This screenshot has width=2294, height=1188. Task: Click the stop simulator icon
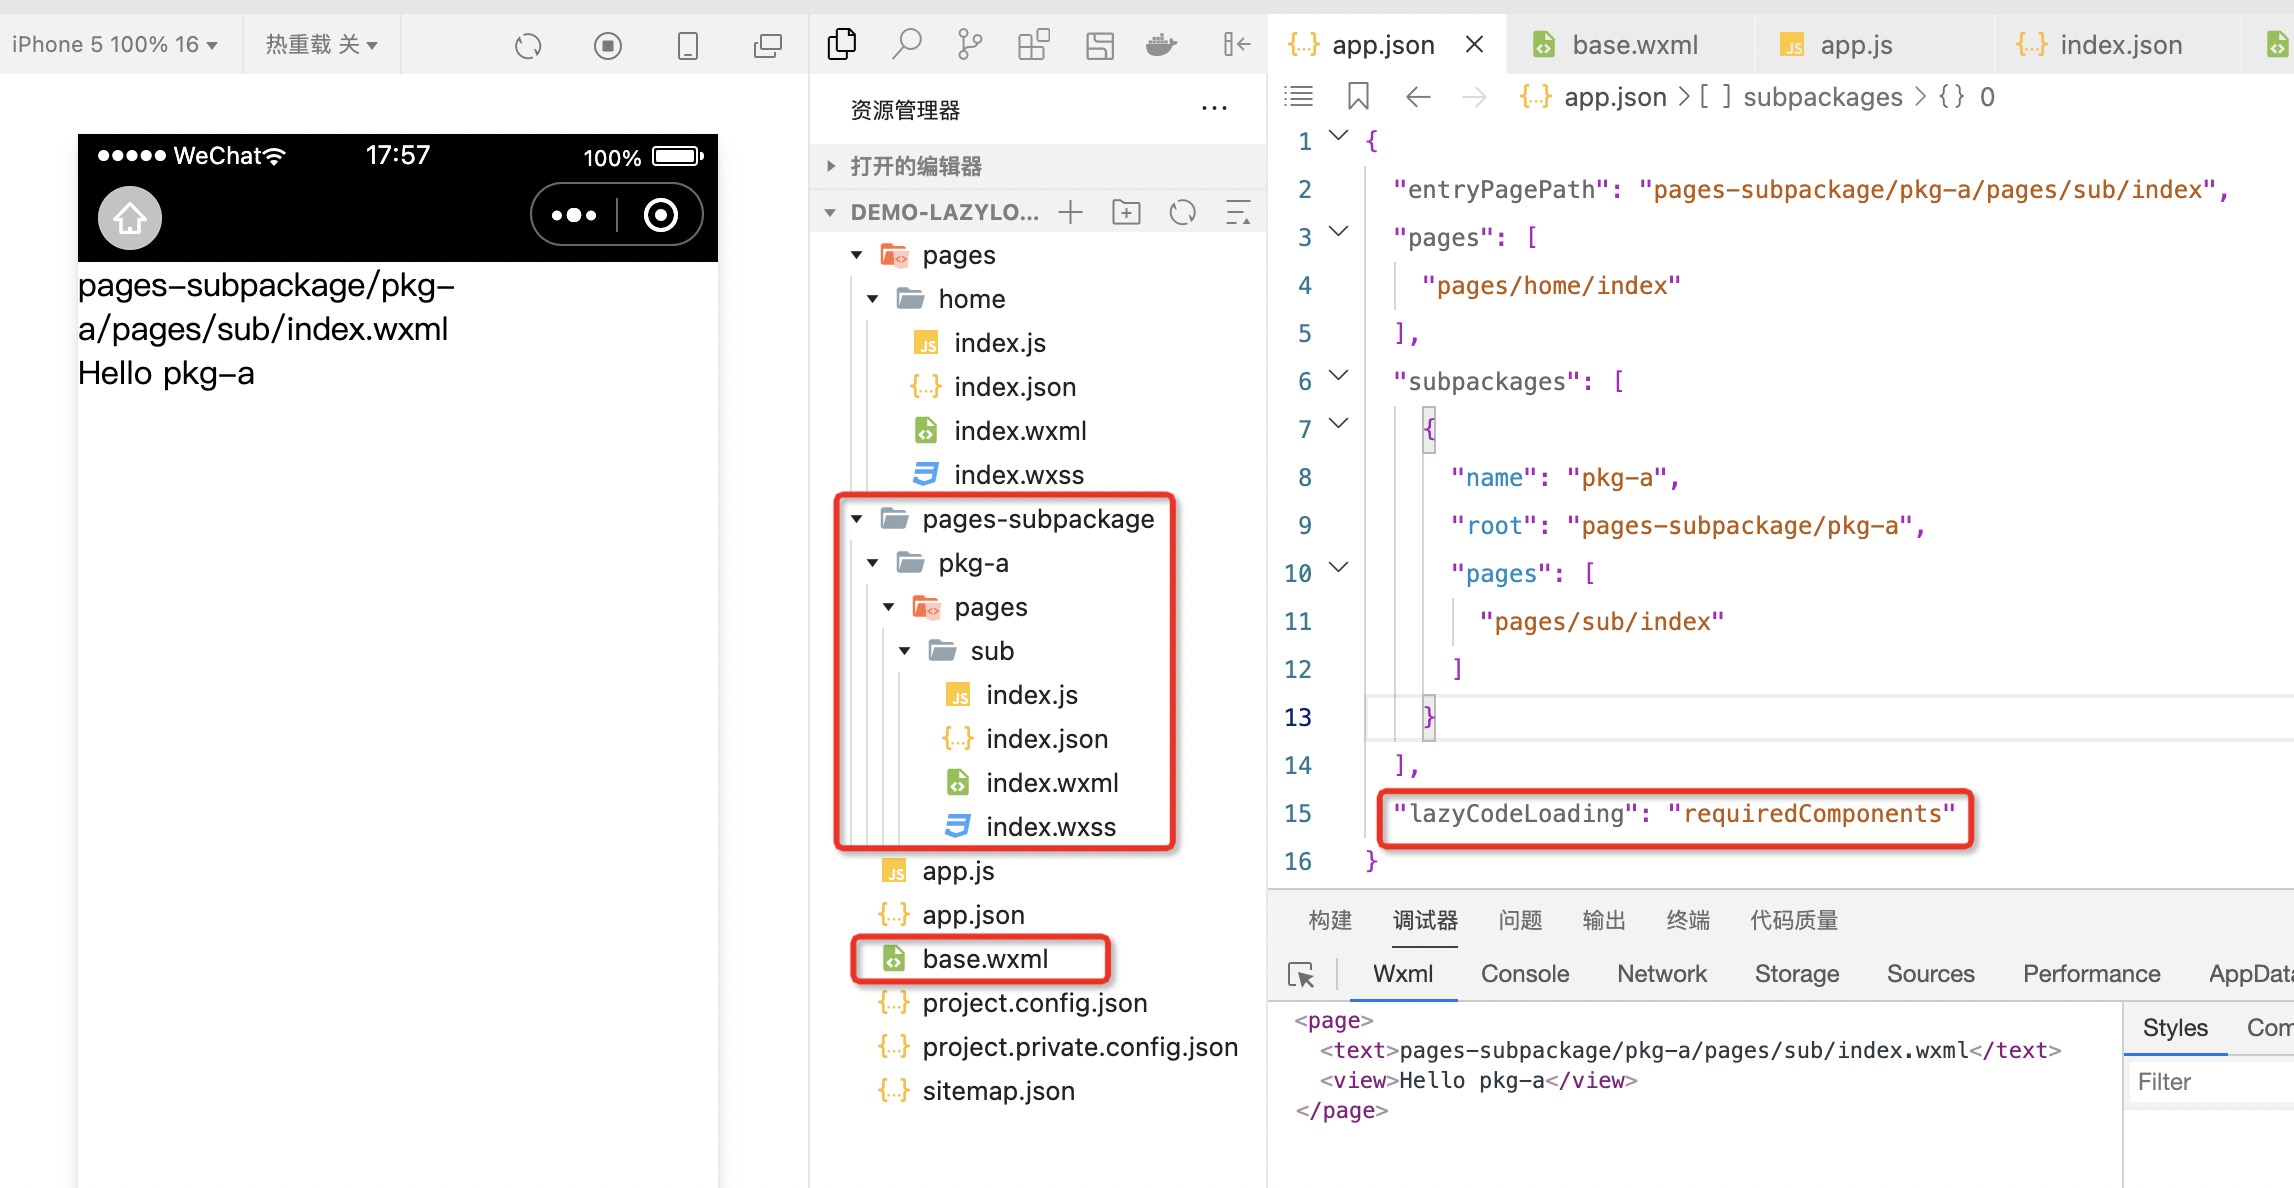click(607, 46)
